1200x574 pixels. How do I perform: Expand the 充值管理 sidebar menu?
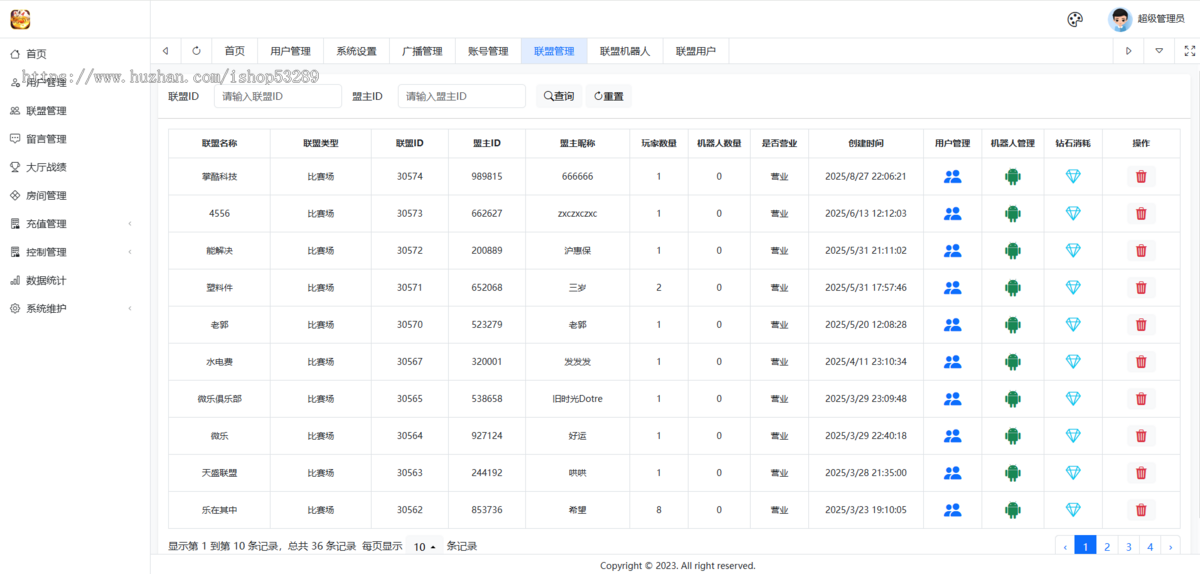[75, 224]
